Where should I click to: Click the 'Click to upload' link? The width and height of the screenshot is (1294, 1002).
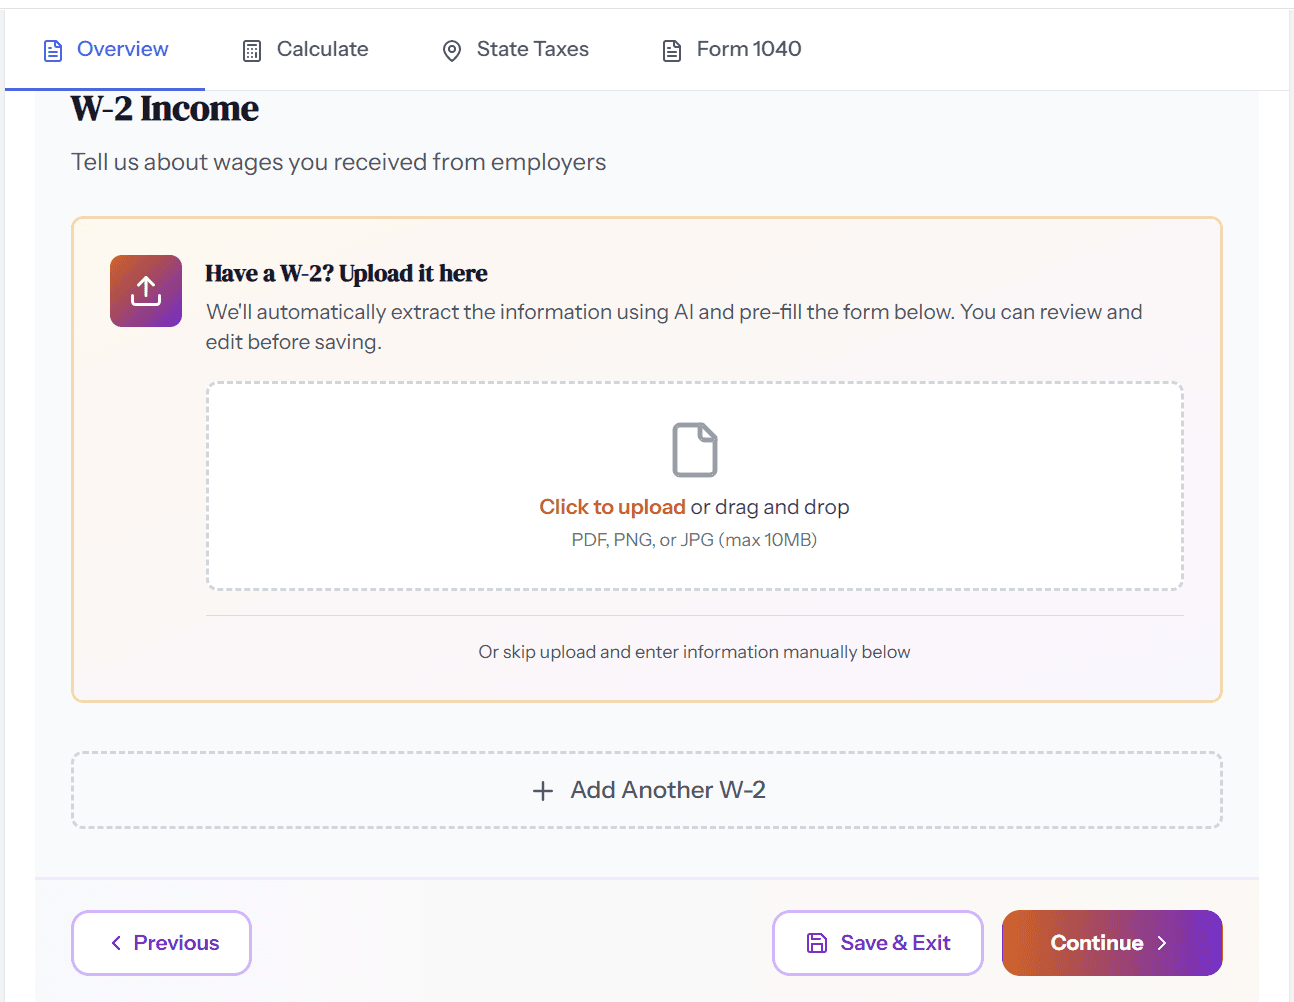coord(612,506)
